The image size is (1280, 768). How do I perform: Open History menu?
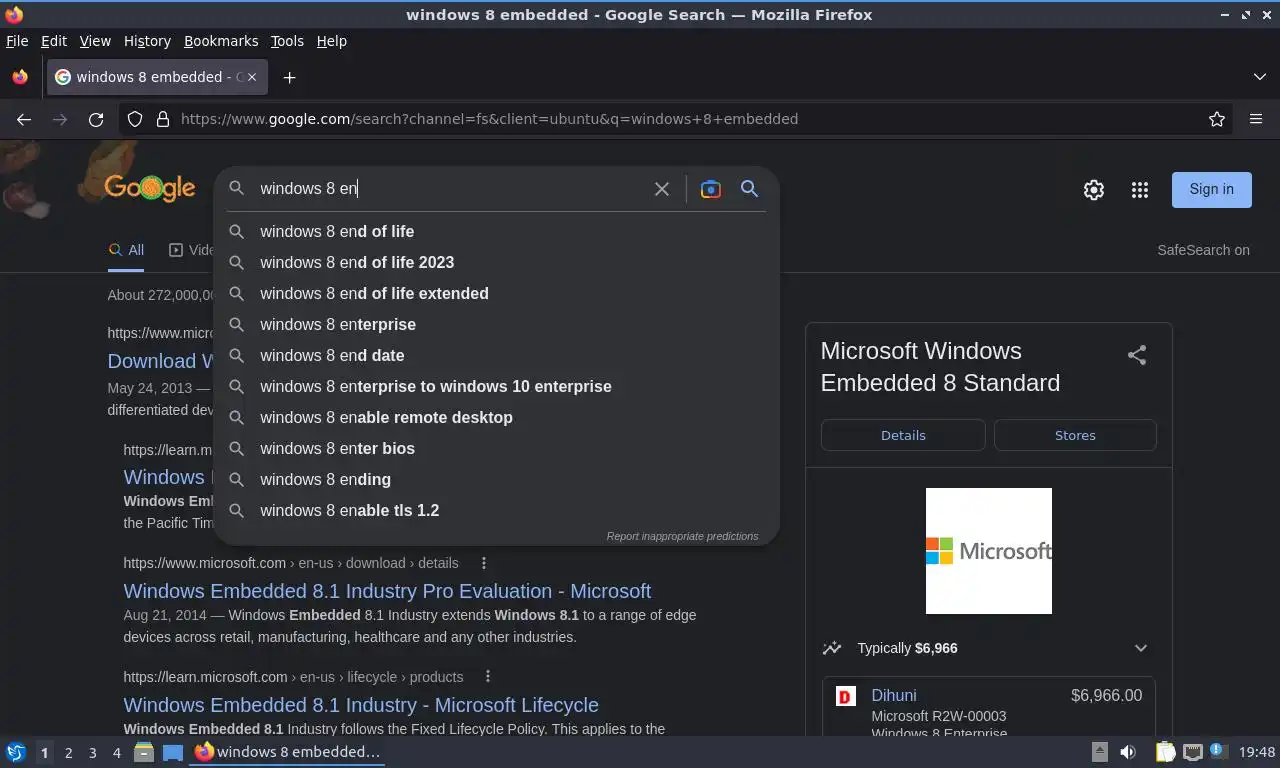147,41
